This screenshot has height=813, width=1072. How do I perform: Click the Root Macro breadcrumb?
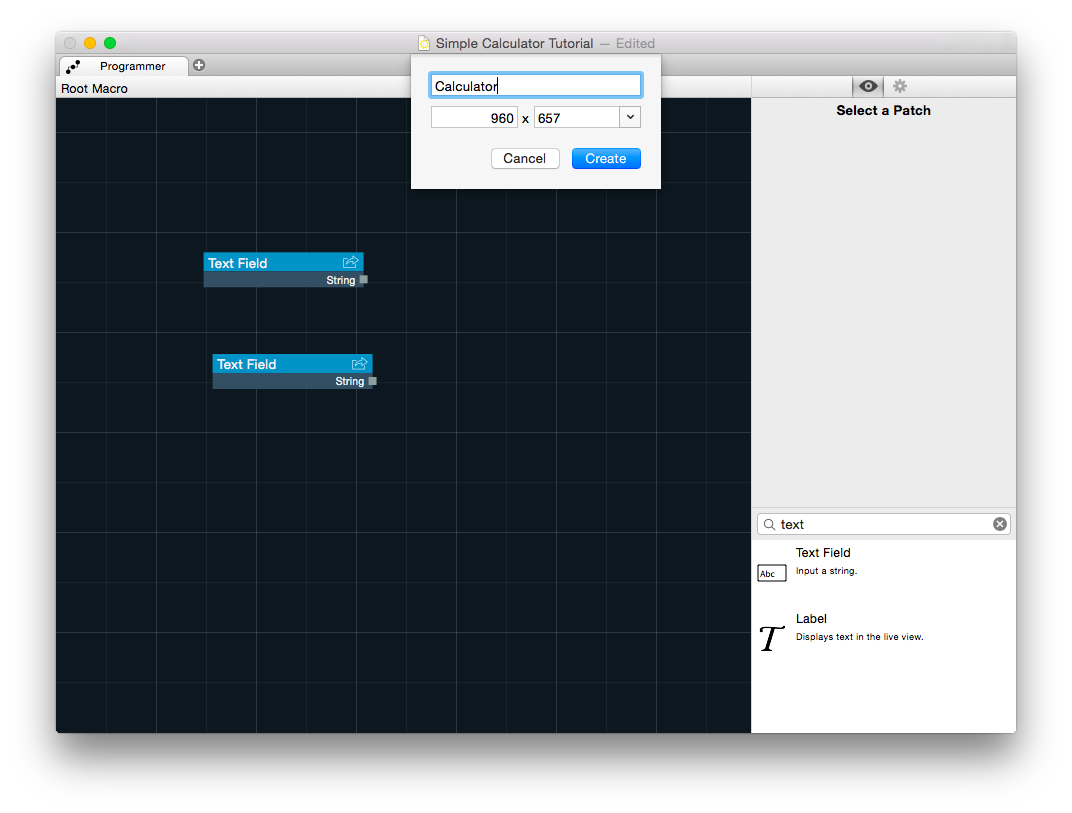pos(94,89)
